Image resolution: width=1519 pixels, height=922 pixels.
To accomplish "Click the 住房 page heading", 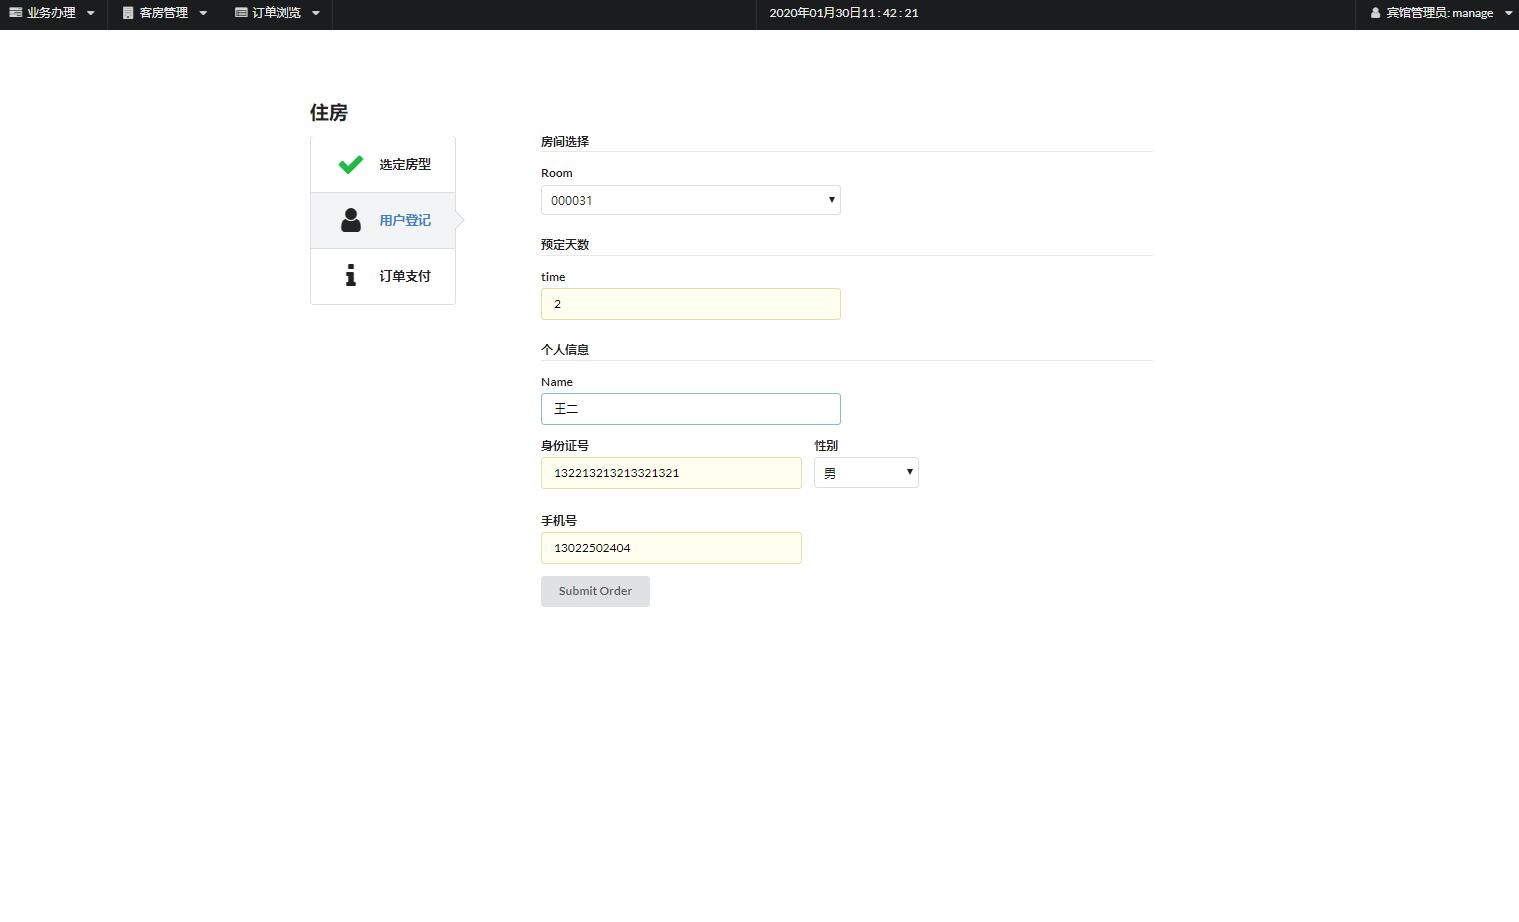I will pyautogui.click(x=329, y=112).
